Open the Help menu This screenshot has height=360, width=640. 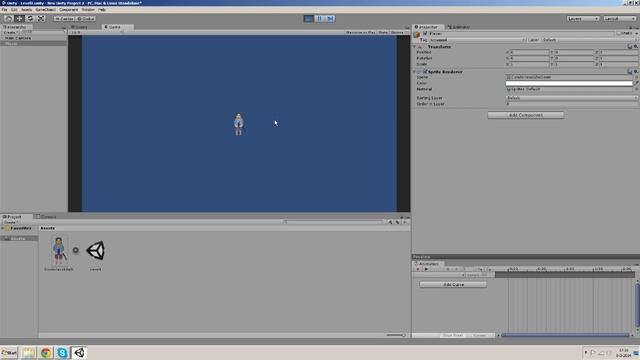(102, 9)
